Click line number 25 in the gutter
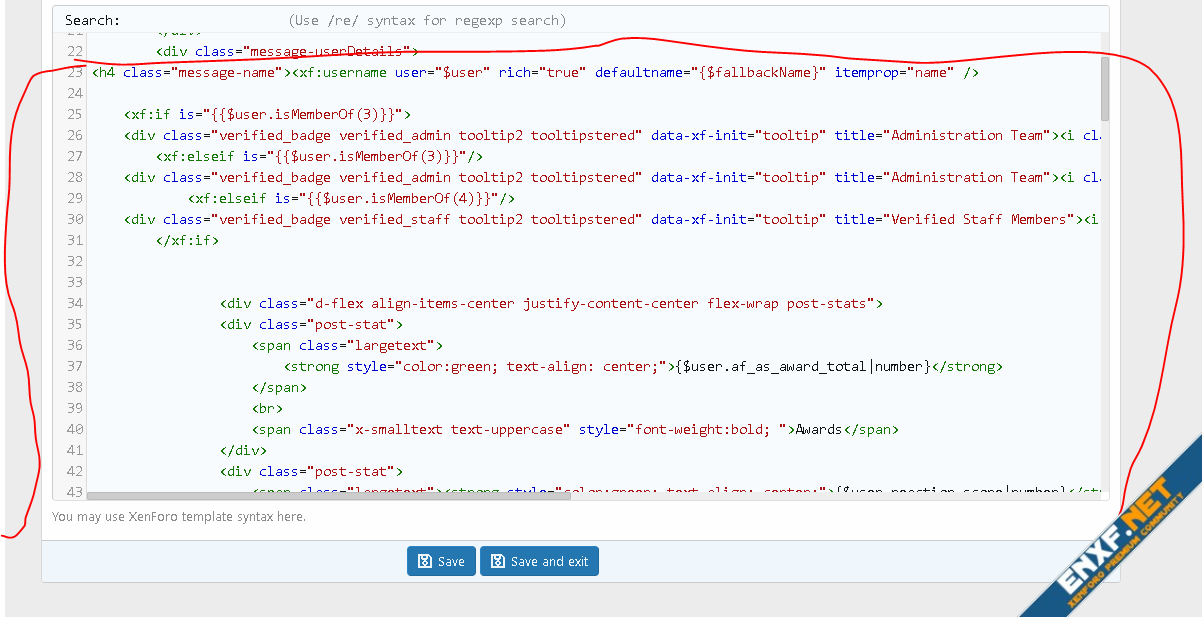The image size is (1202, 617). 75,114
